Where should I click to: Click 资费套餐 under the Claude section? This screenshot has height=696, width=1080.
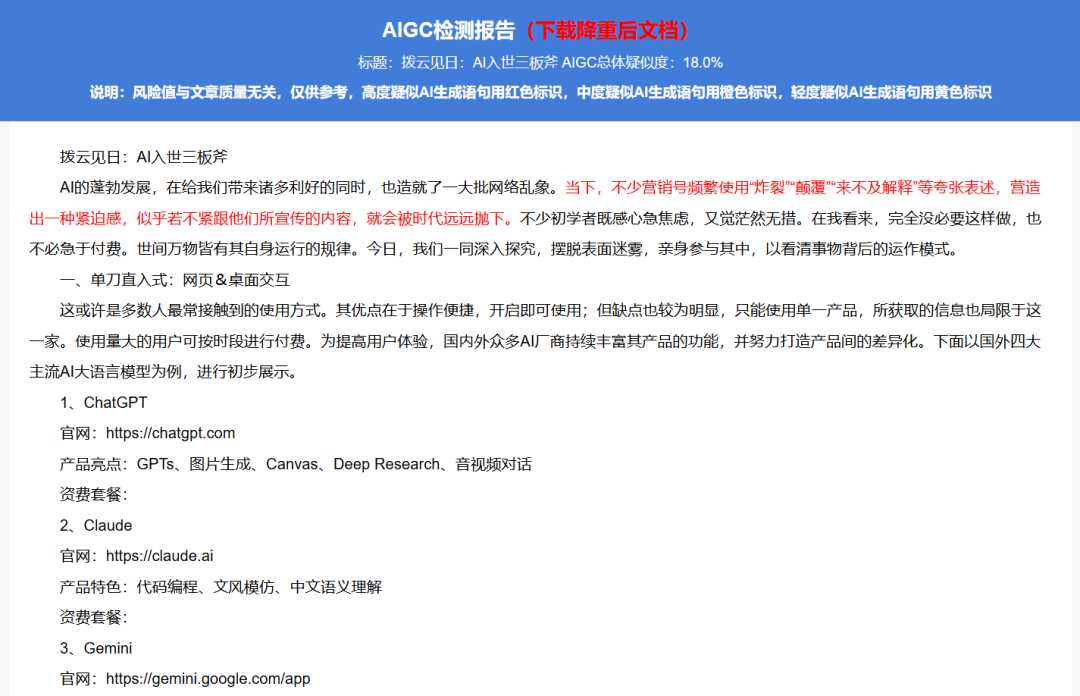point(94,617)
